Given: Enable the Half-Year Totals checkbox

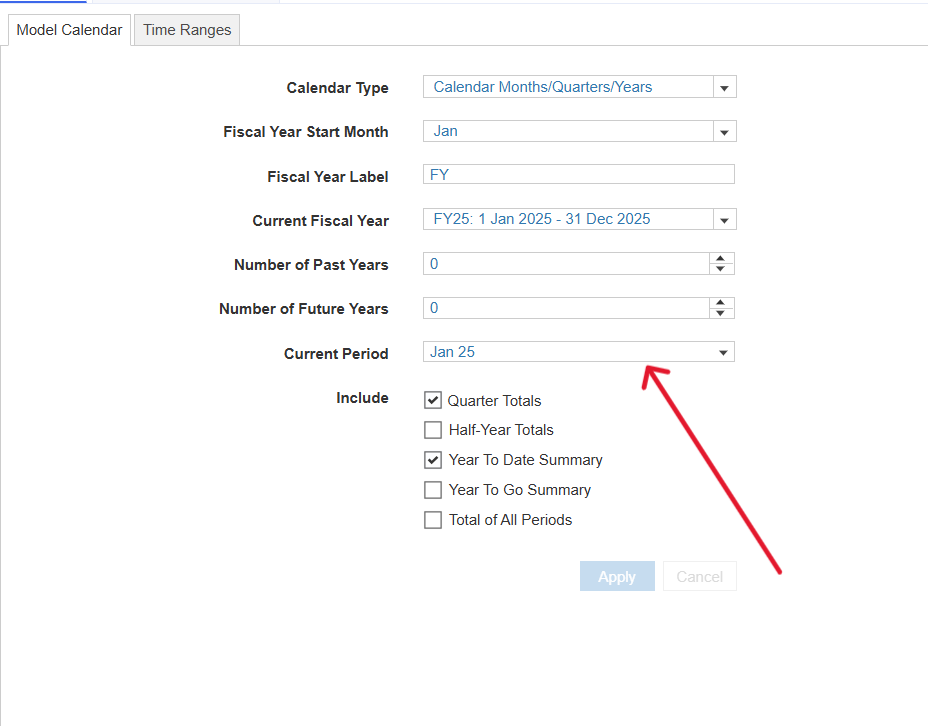Looking at the screenshot, I should (x=433, y=430).
